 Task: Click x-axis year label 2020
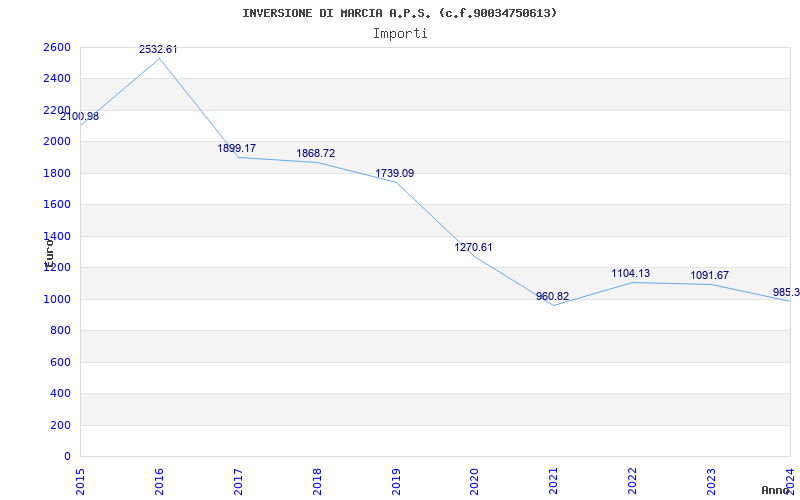click(x=474, y=482)
